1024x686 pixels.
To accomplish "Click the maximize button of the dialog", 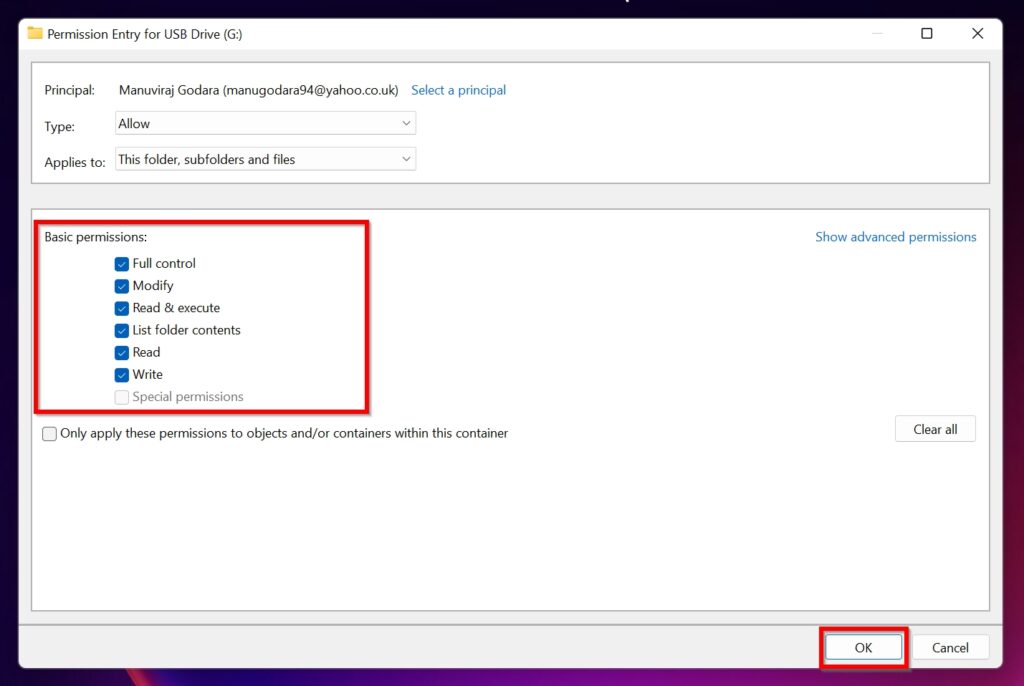I will [926, 33].
